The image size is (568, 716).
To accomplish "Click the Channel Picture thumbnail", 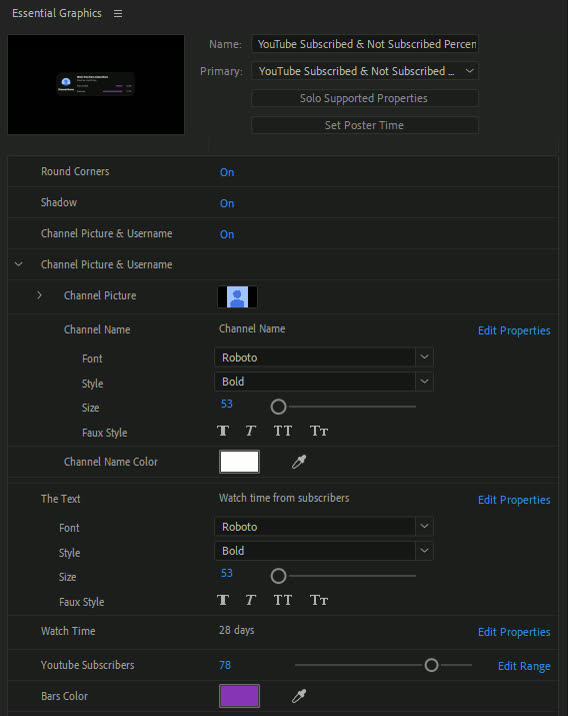I will (x=237, y=297).
